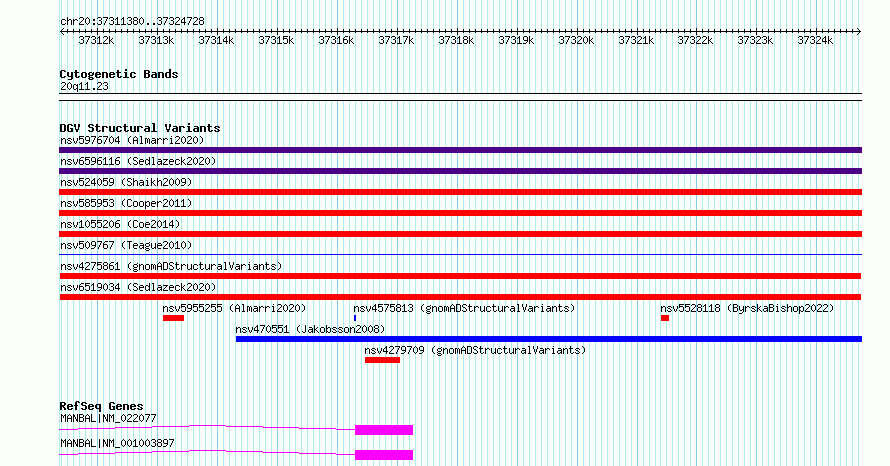Image resolution: width=890 pixels, height=466 pixels.
Task: Open the nsv524059 (Shaikh2009) variant label
Action: click(x=126, y=182)
